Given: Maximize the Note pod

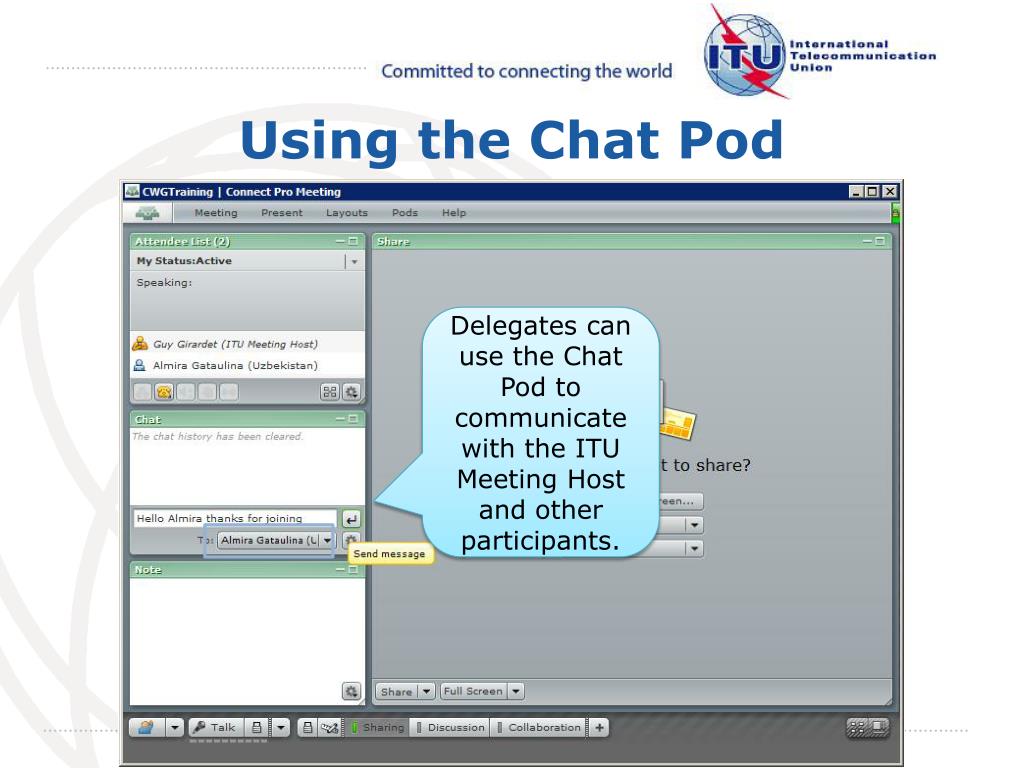Looking at the screenshot, I should click(353, 569).
